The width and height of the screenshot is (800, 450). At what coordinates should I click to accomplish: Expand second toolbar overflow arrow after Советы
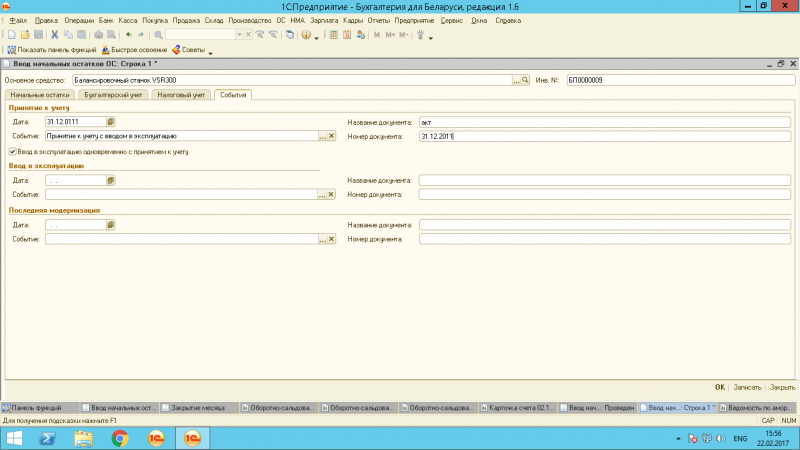click(x=210, y=53)
